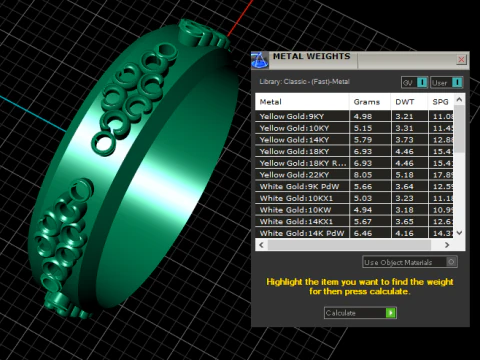
Task: Select the Yellow Gold:14KY row
Action: [354, 139]
